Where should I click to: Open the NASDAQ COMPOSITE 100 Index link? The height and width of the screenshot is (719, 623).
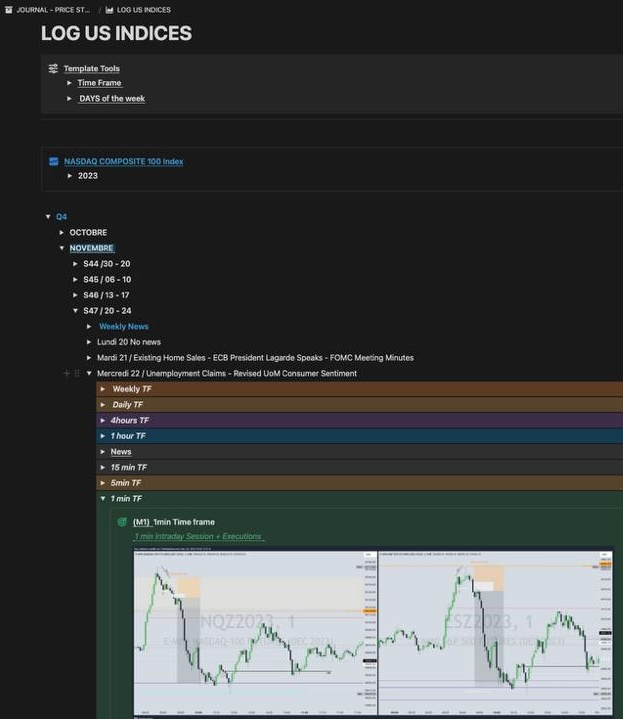(123, 161)
